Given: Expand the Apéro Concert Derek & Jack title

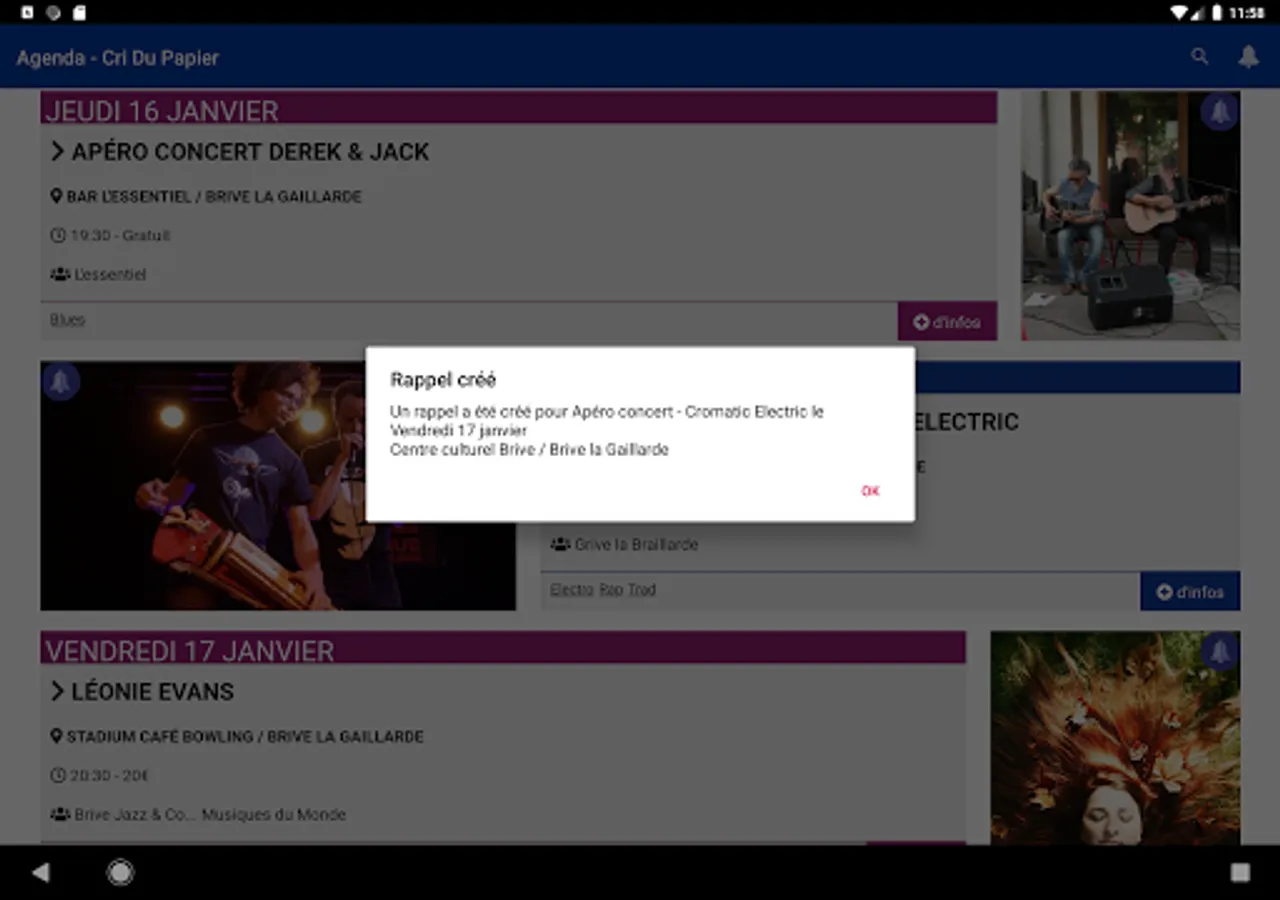Looking at the screenshot, I should 240,152.
